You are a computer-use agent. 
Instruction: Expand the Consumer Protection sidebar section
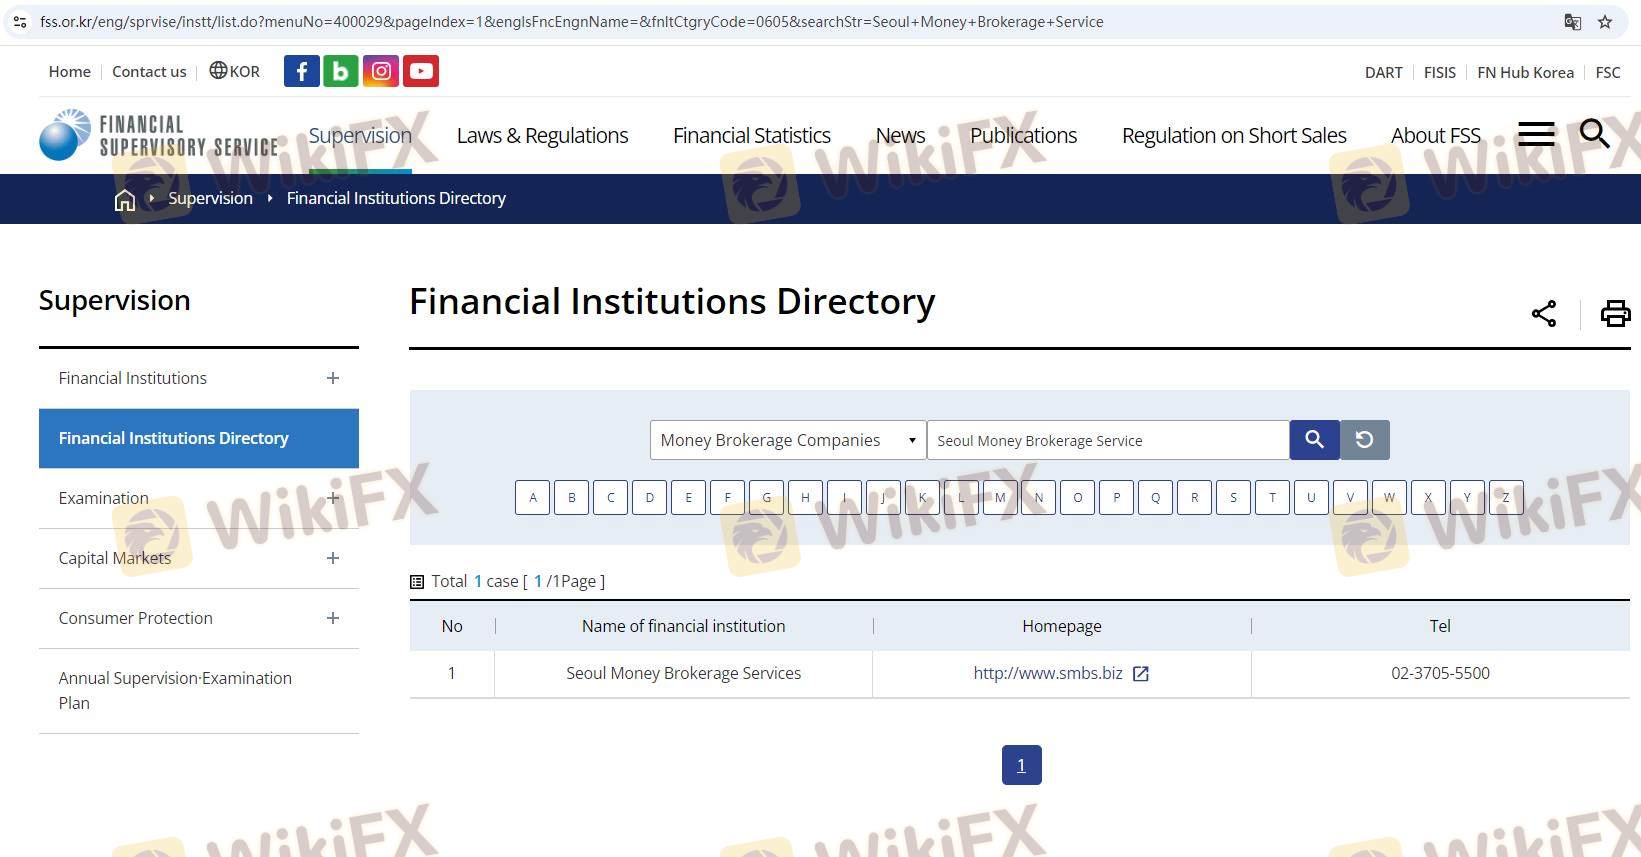click(x=333, y=618)
